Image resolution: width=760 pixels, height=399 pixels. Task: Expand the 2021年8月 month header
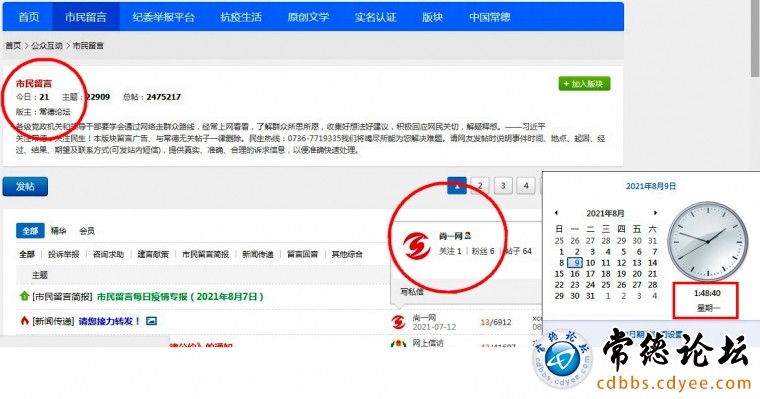[x=605, y=213]
